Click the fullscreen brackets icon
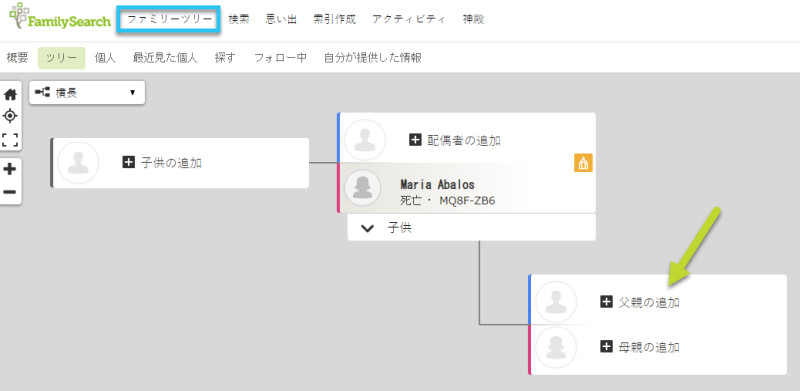 click(x=10, y=139)
